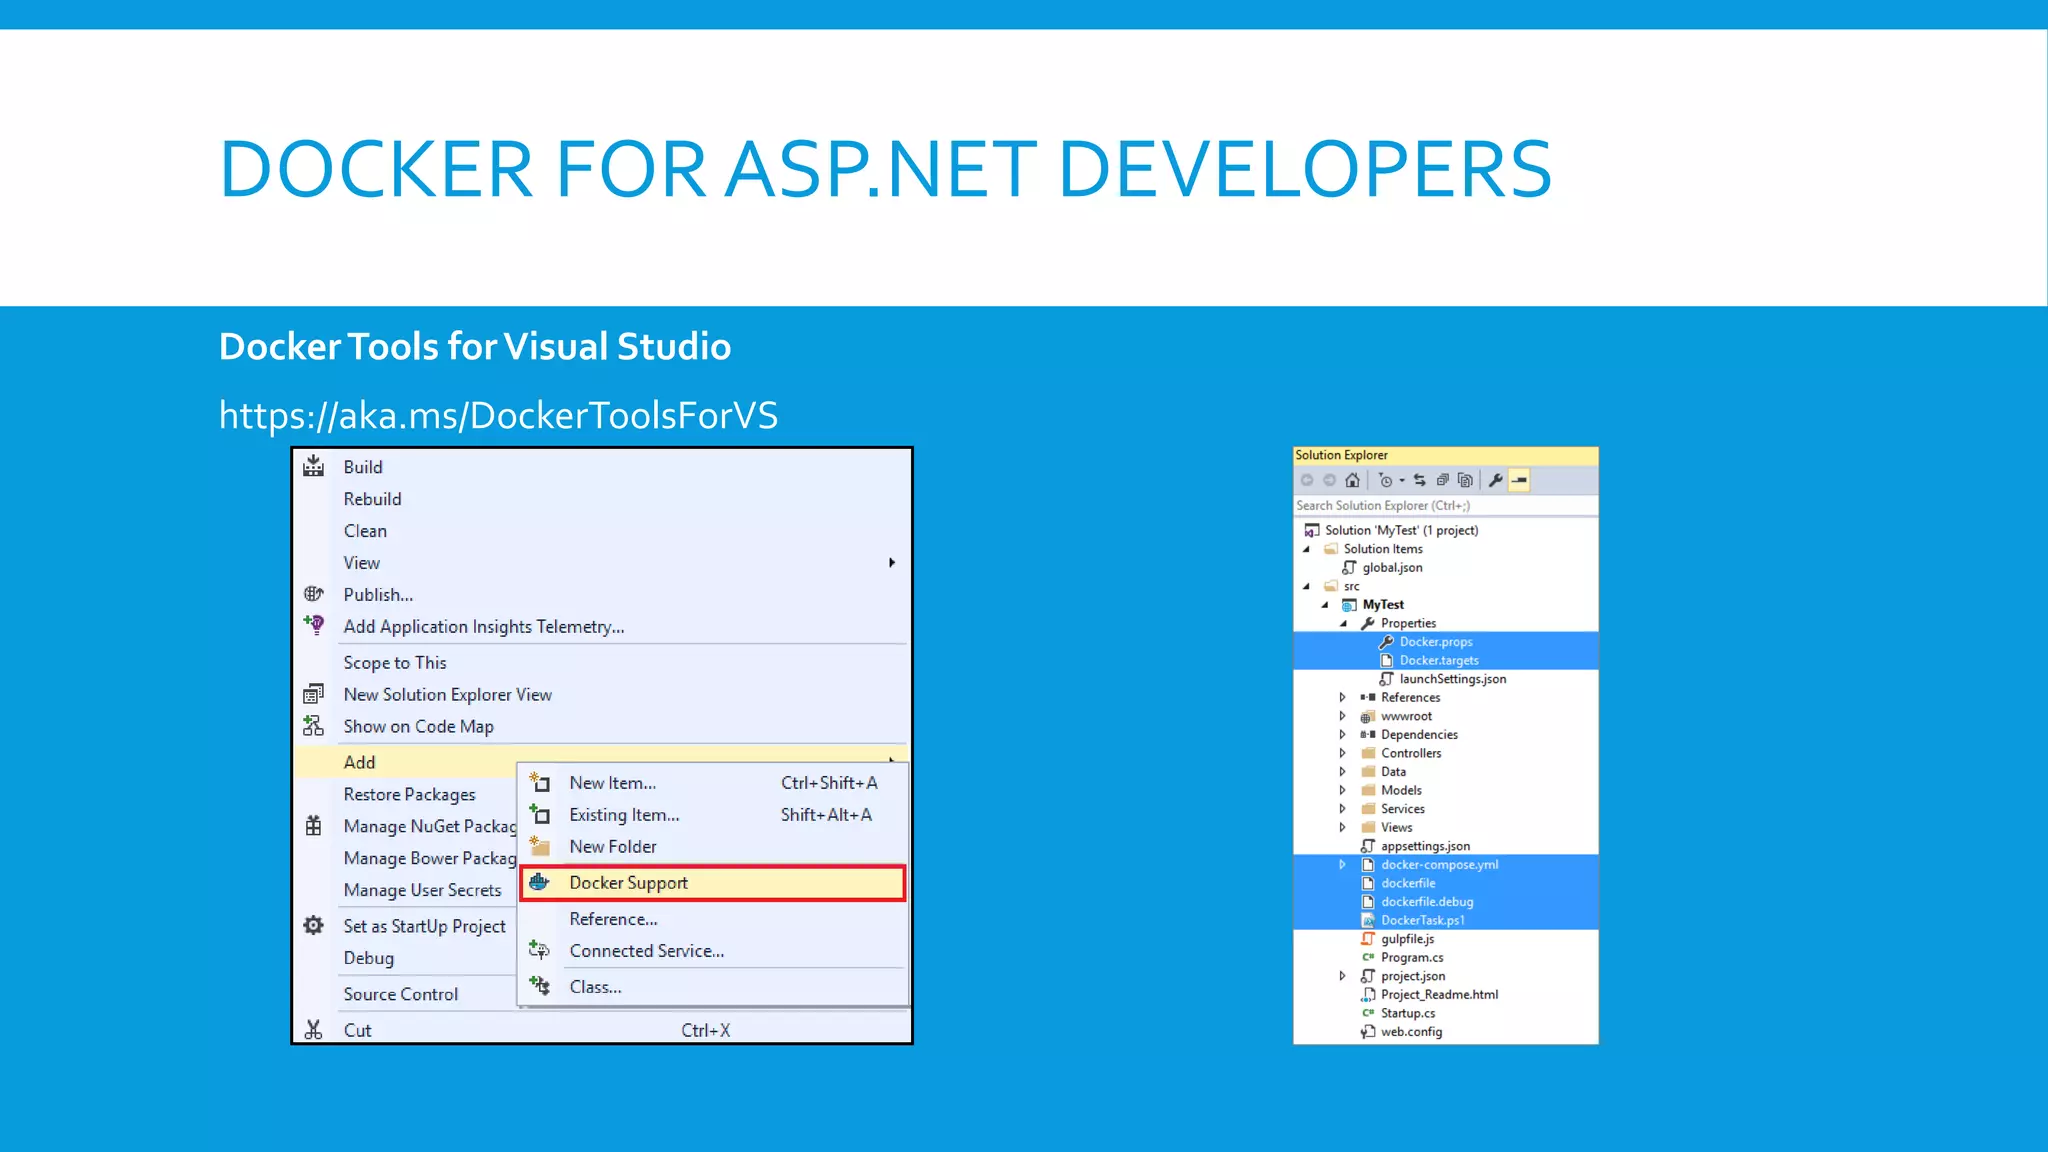Expand the Models folder arrow
The width and height of the screenshot is (2048, 1152).
click(1343, 790)
